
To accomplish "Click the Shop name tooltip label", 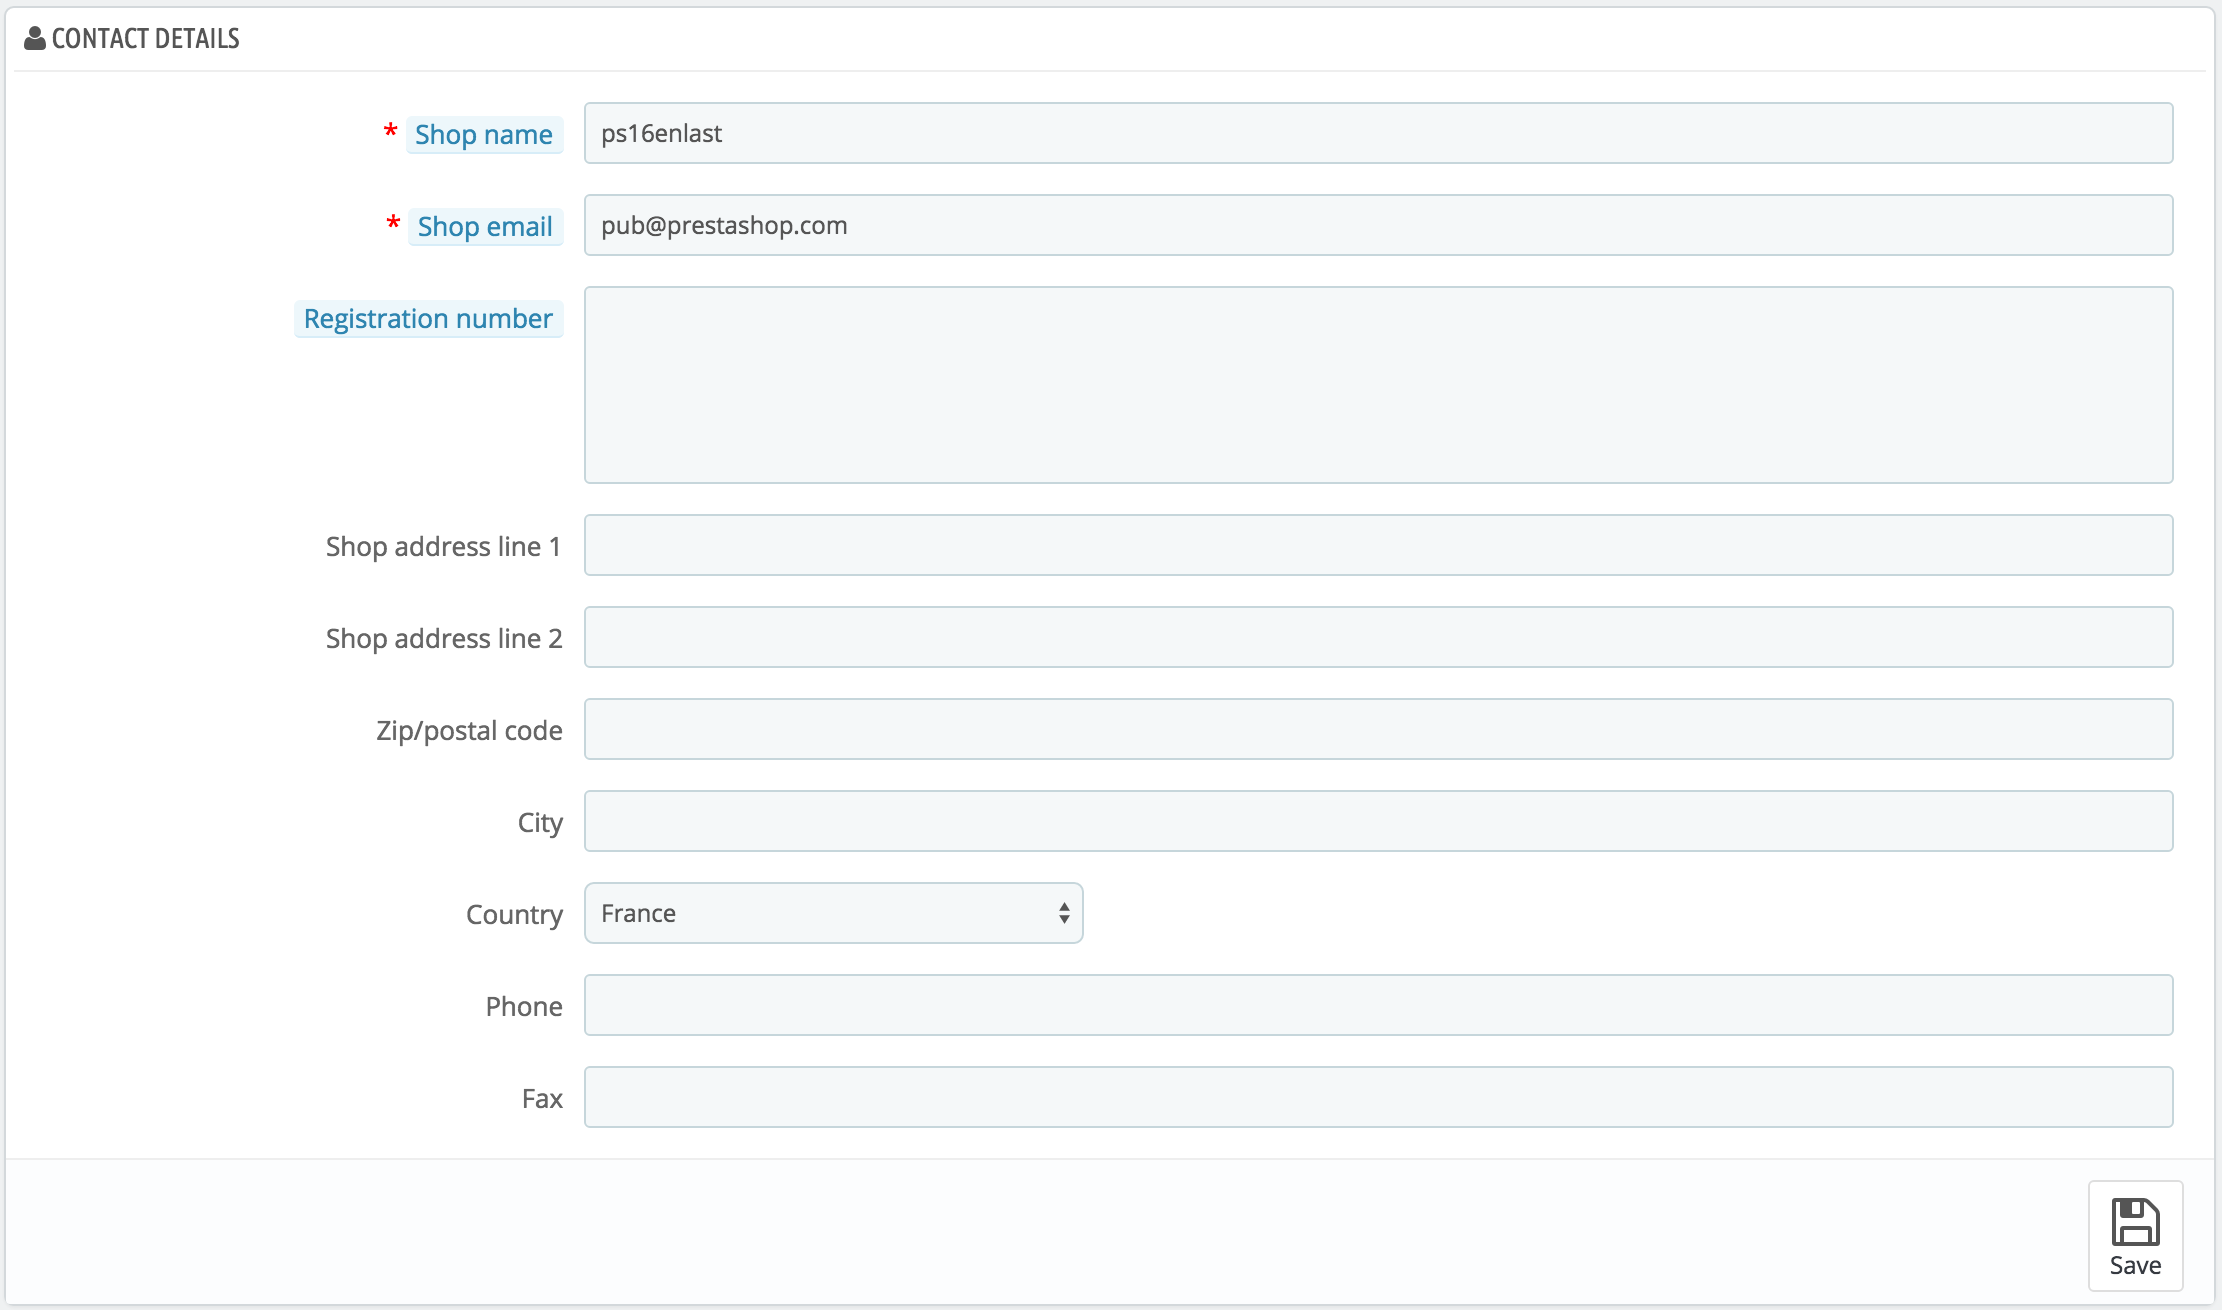I will [484, 135].
